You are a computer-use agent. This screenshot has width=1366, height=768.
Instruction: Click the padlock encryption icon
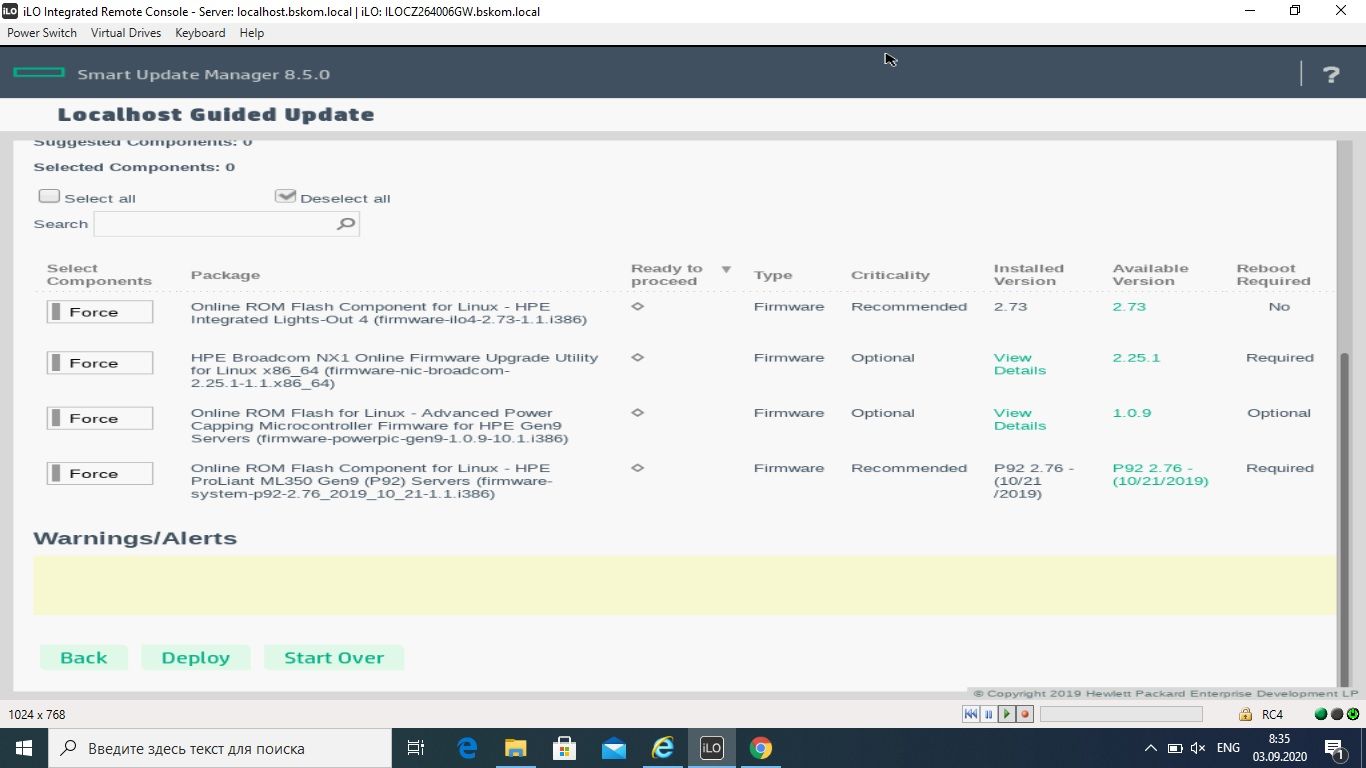coord(1245,714)
